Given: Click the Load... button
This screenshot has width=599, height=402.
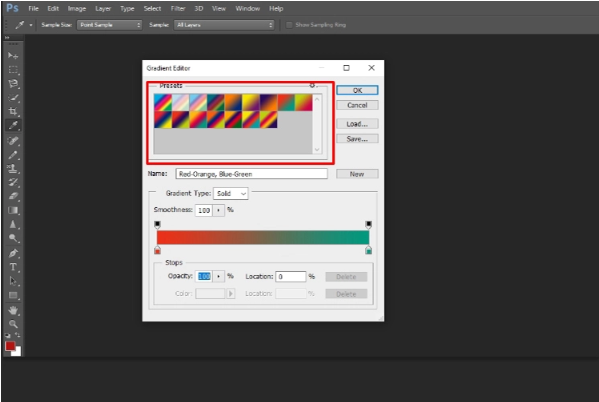Looking at the screenshot, I should (x=357, y=124).
